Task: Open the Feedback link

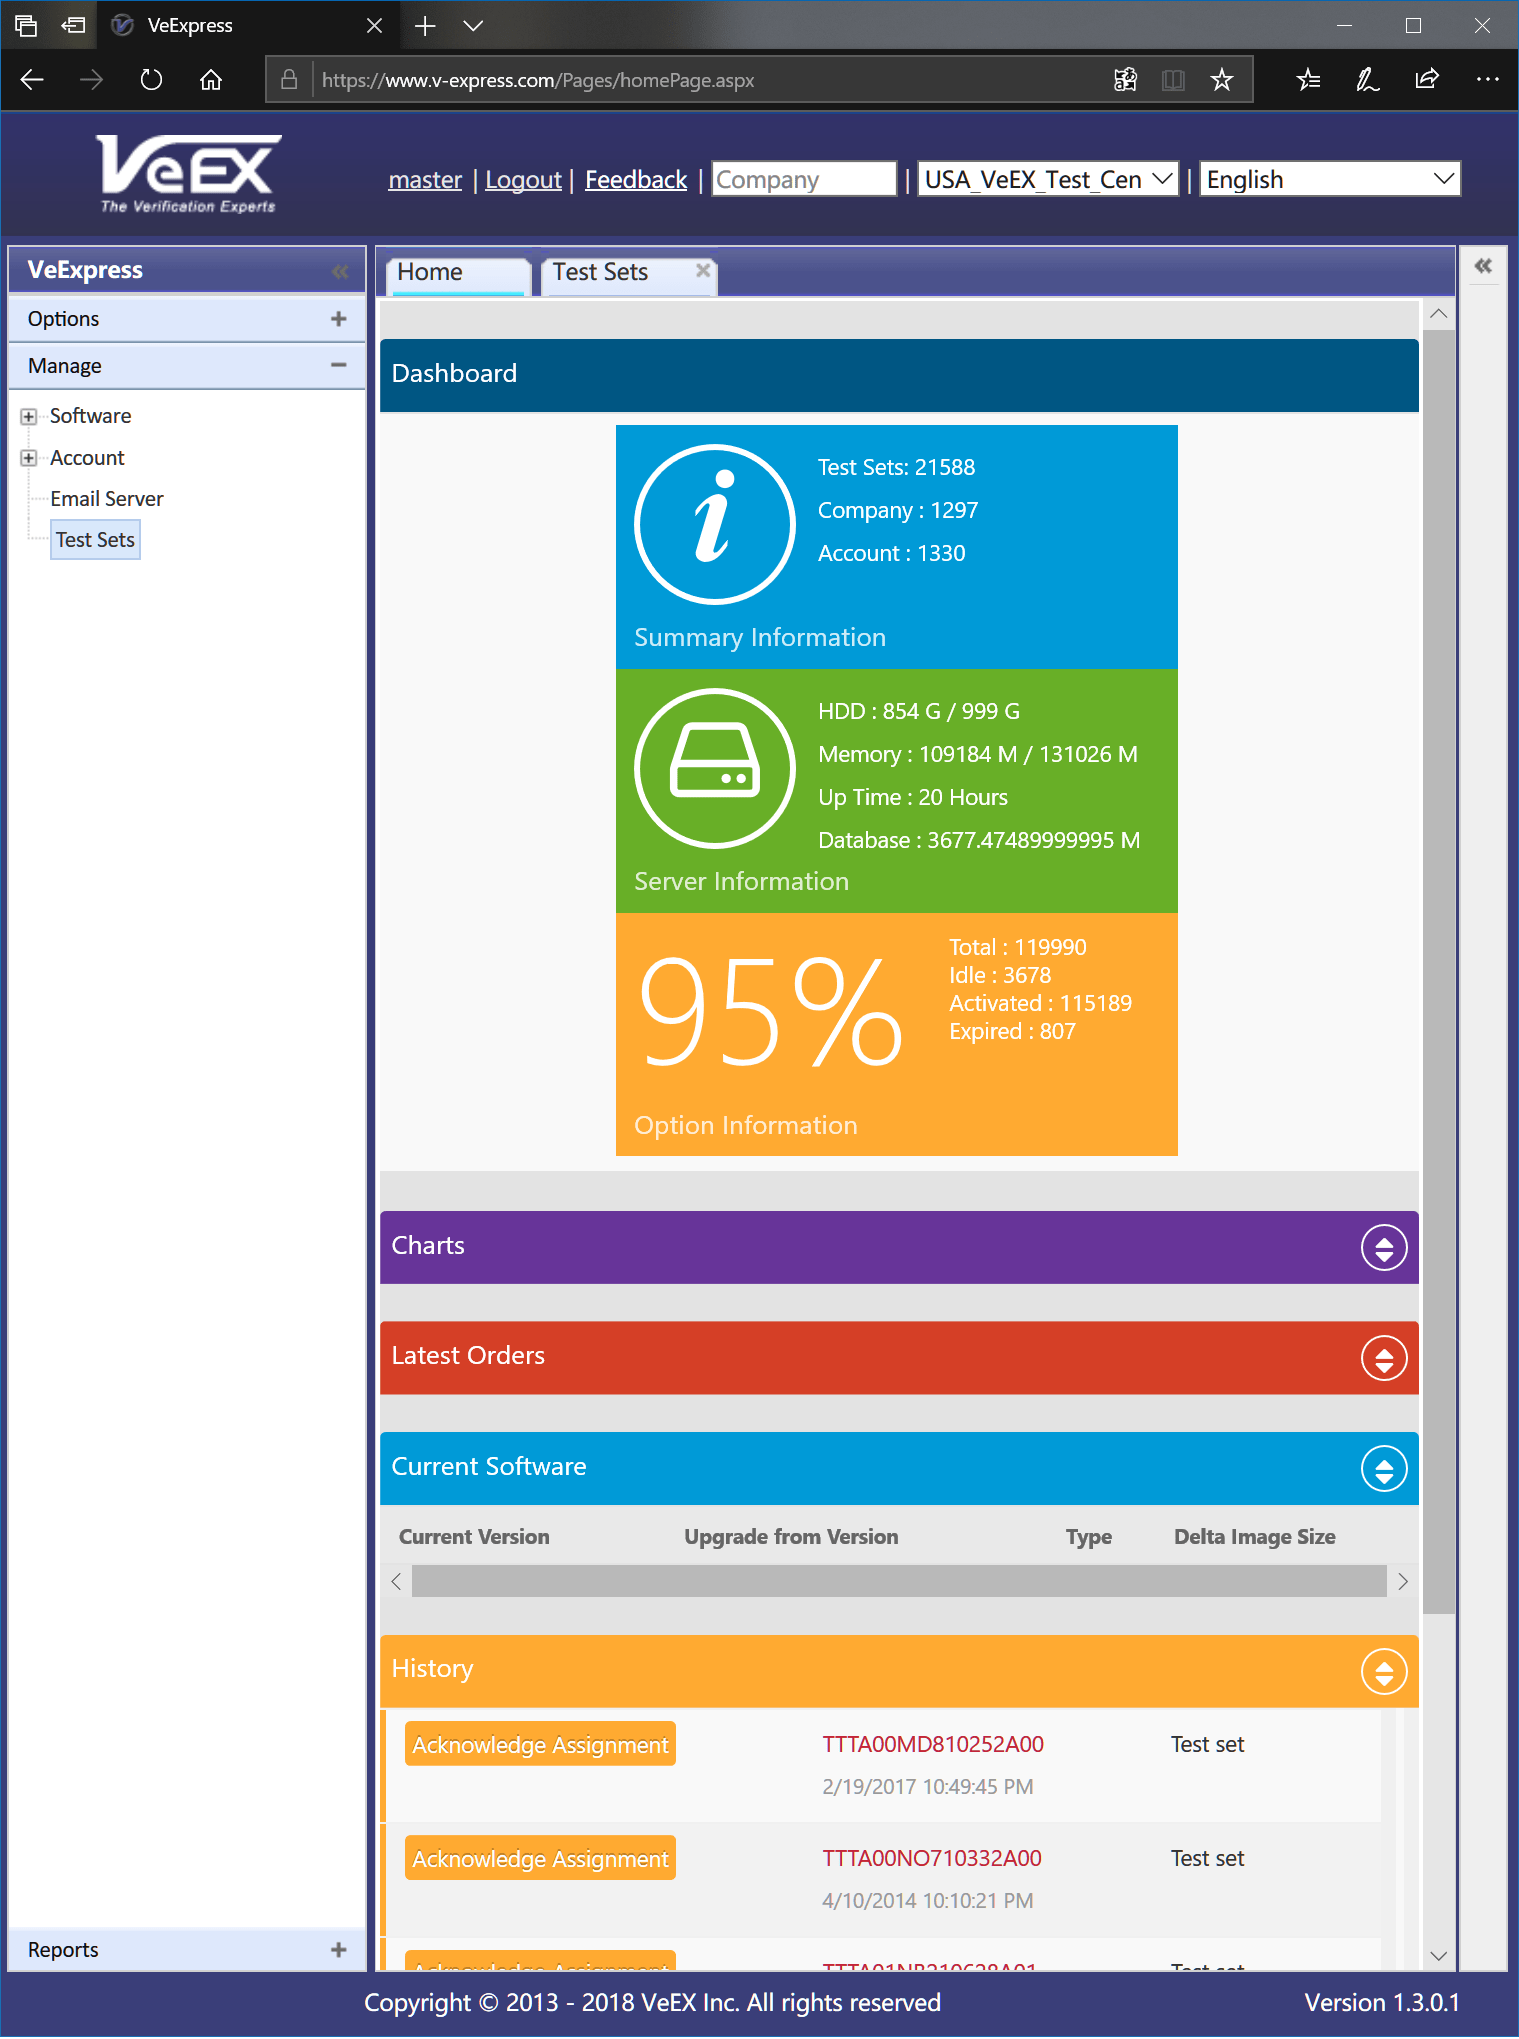Action: [636, 180]
